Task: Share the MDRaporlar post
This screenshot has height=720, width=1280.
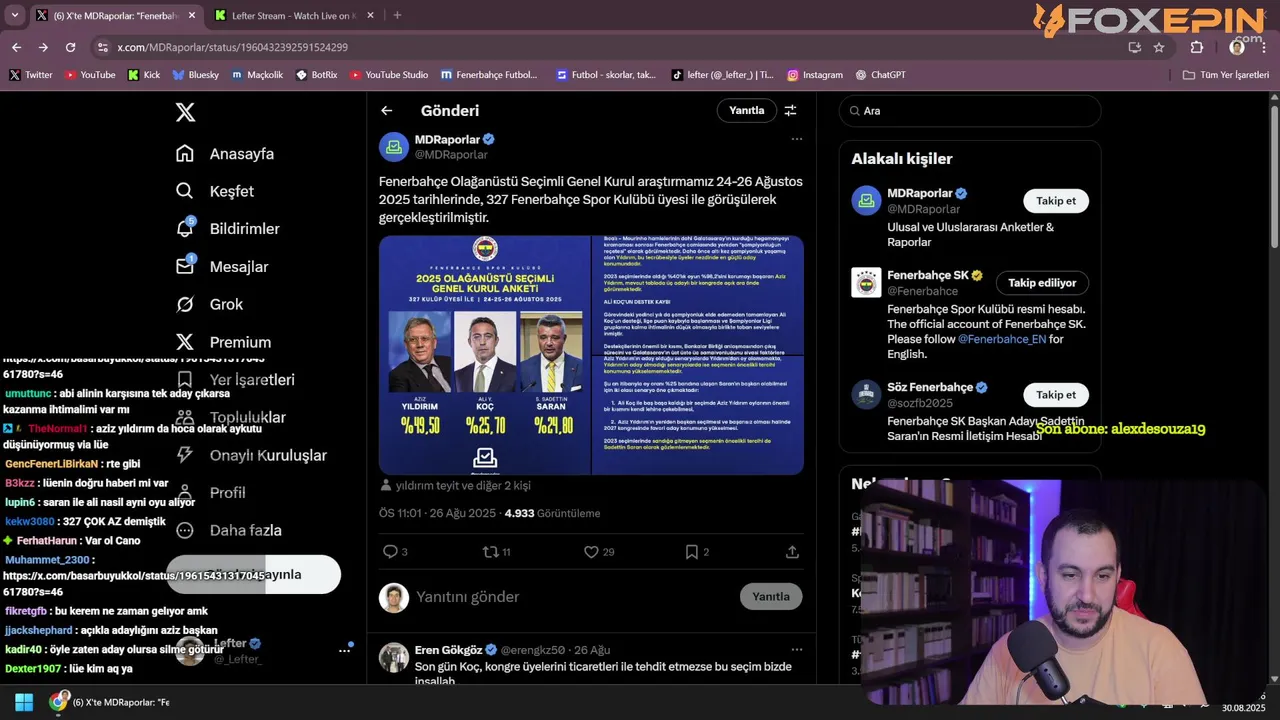Action: (792, 552)
